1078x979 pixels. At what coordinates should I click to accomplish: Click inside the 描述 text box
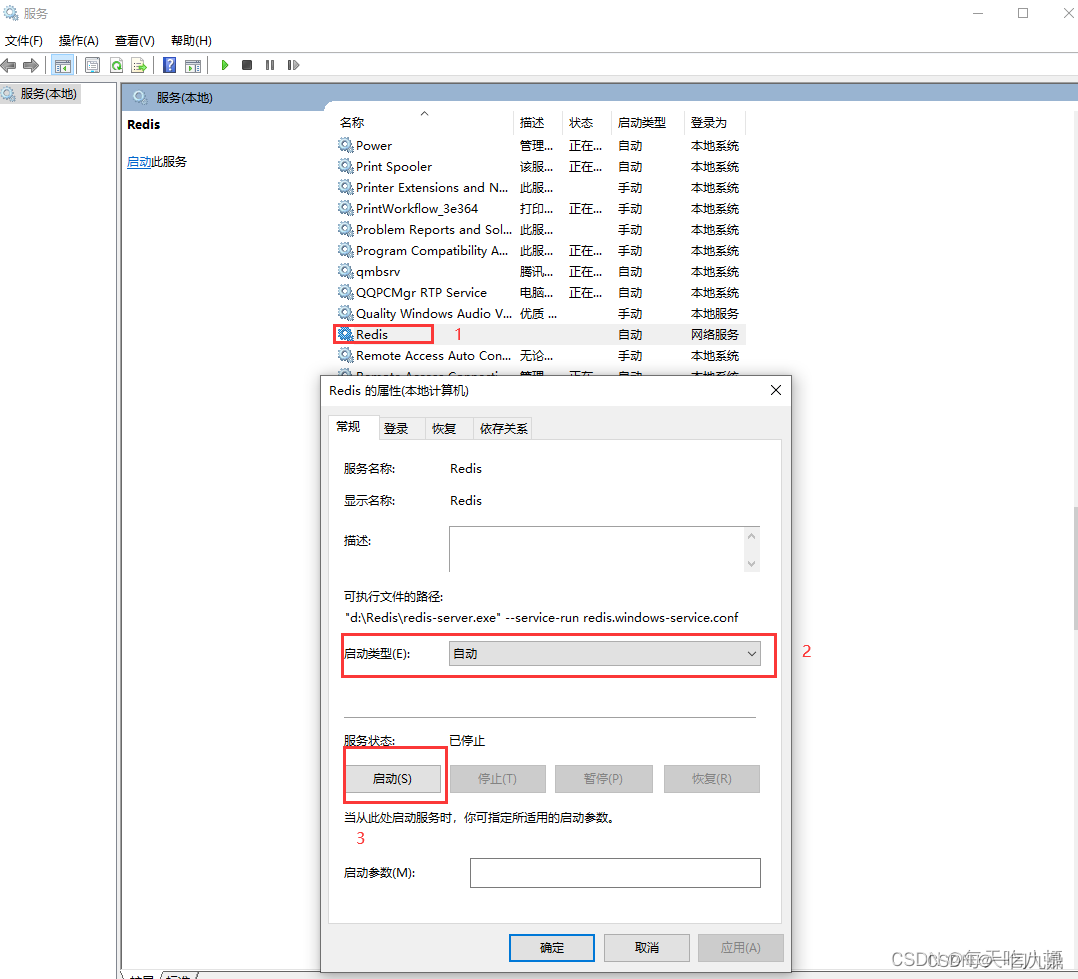coord(596,549)
